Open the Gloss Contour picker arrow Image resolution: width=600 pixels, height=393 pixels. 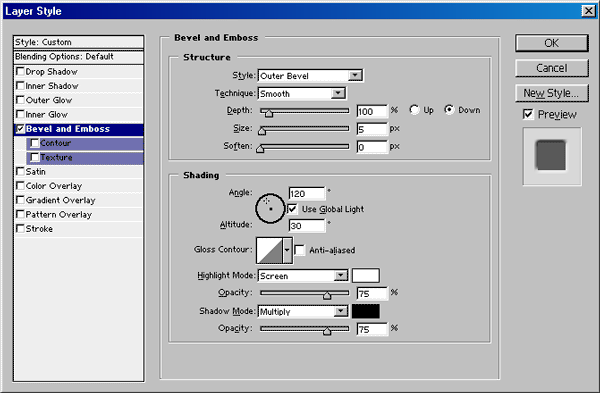click(x=287, y=250)
